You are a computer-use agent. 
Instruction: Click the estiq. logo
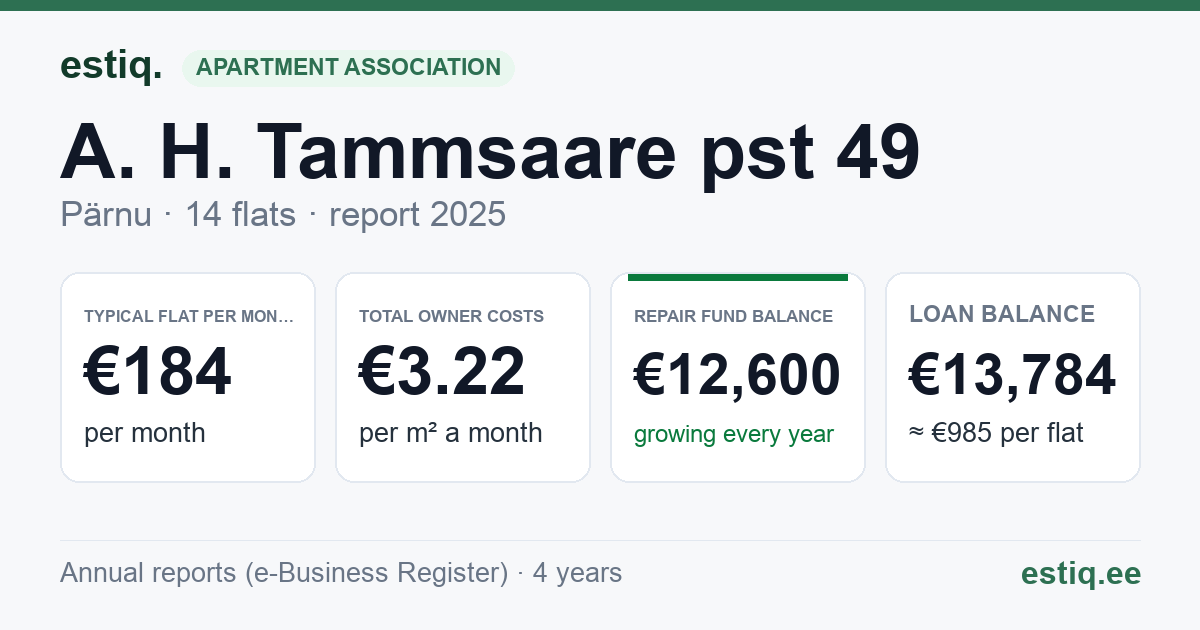(x=111, y=66)
